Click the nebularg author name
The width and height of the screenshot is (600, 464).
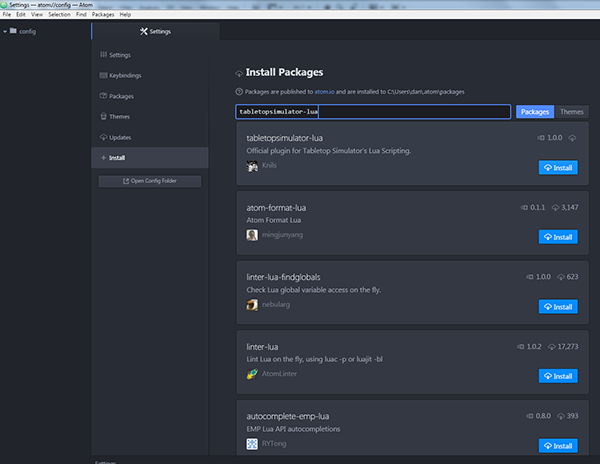[276, 304]
